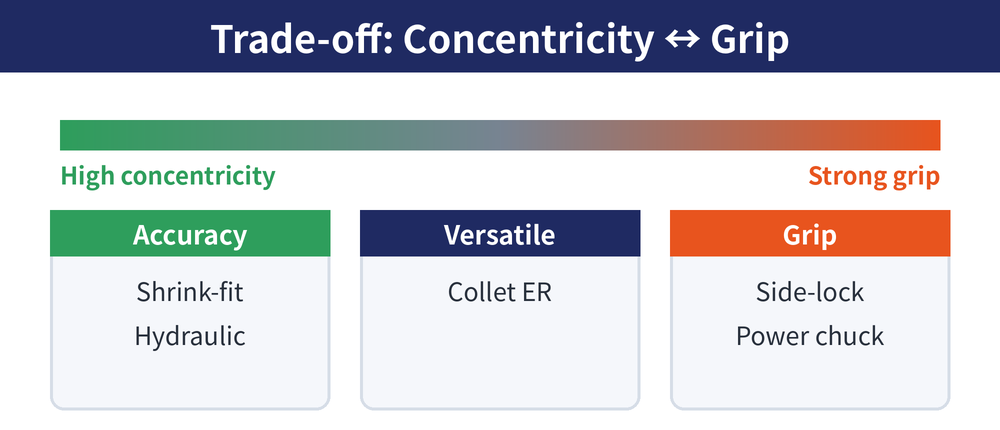
Task: Click the Accuracy green header
Action: pos(190,234)
